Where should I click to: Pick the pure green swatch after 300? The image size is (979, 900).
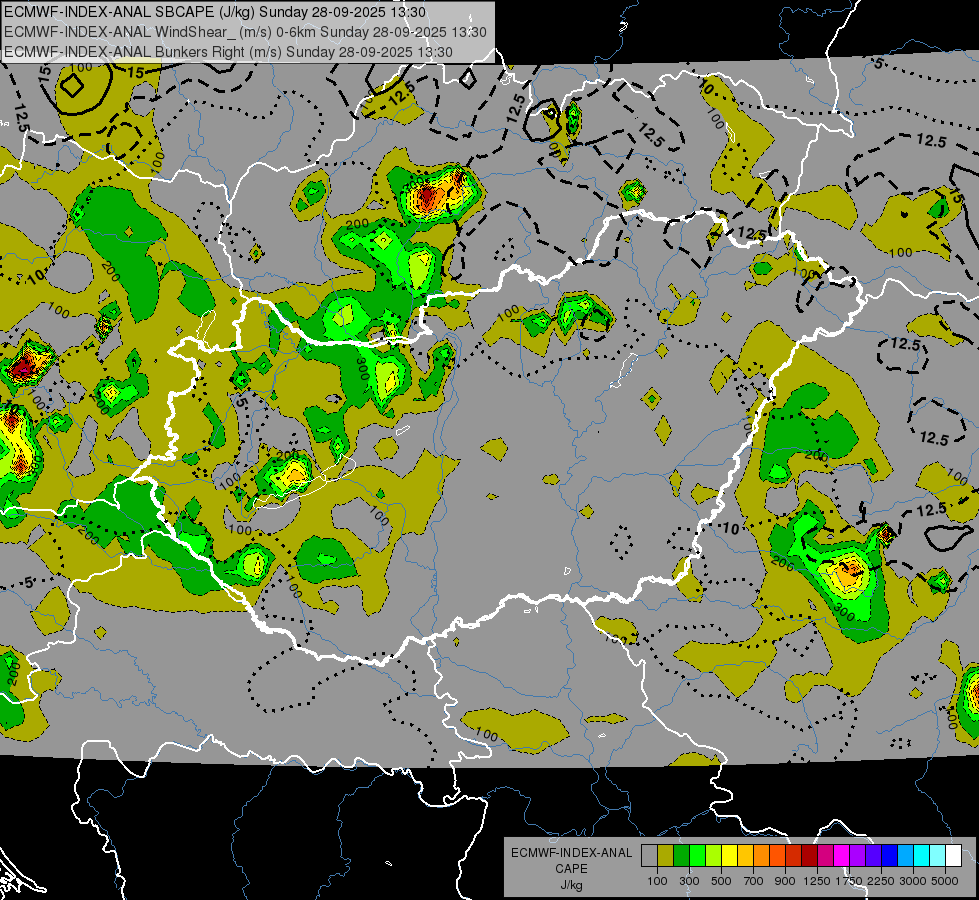pyautogui.click(x=697, y=856)
